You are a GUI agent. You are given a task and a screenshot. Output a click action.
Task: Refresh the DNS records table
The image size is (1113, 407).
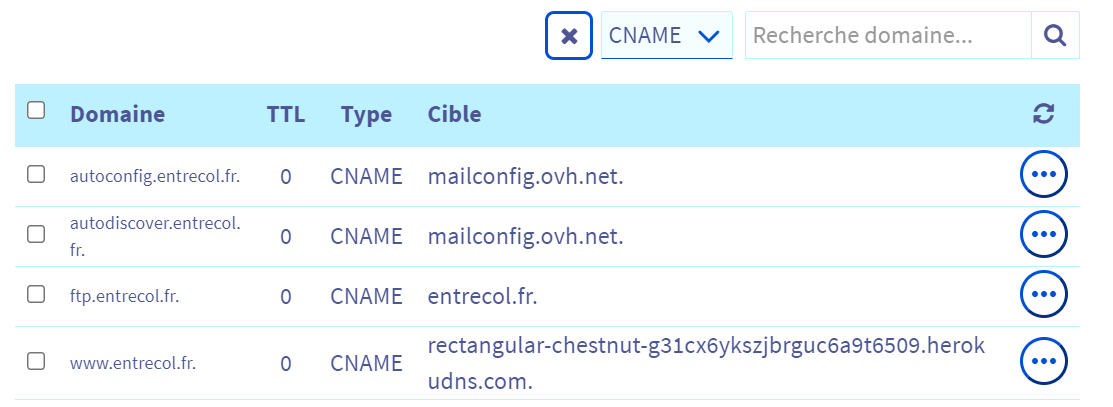pos(1043,114)
